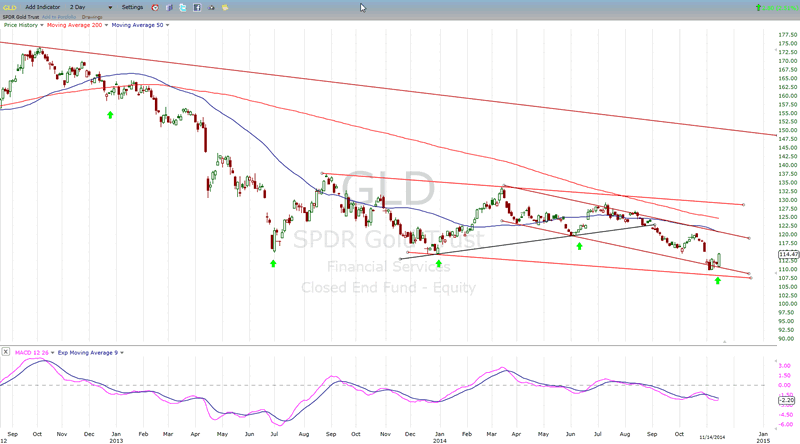Click the -6.00 MACD axis label
This screenshot has height=444, width=800.
pos(786,425)
